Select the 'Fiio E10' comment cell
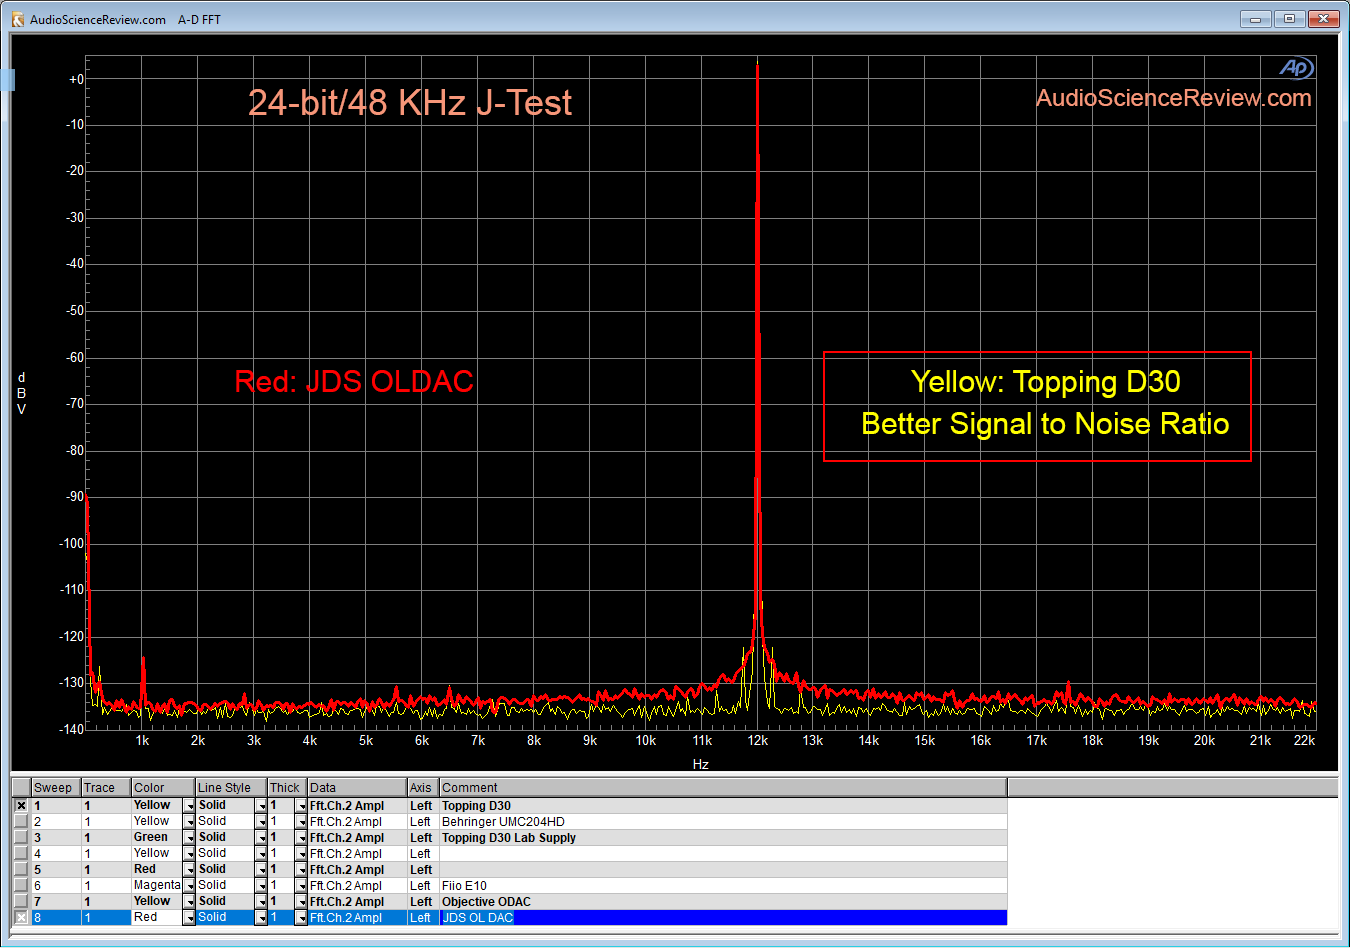Screen dimensions: 1350x948 point(723,885)
